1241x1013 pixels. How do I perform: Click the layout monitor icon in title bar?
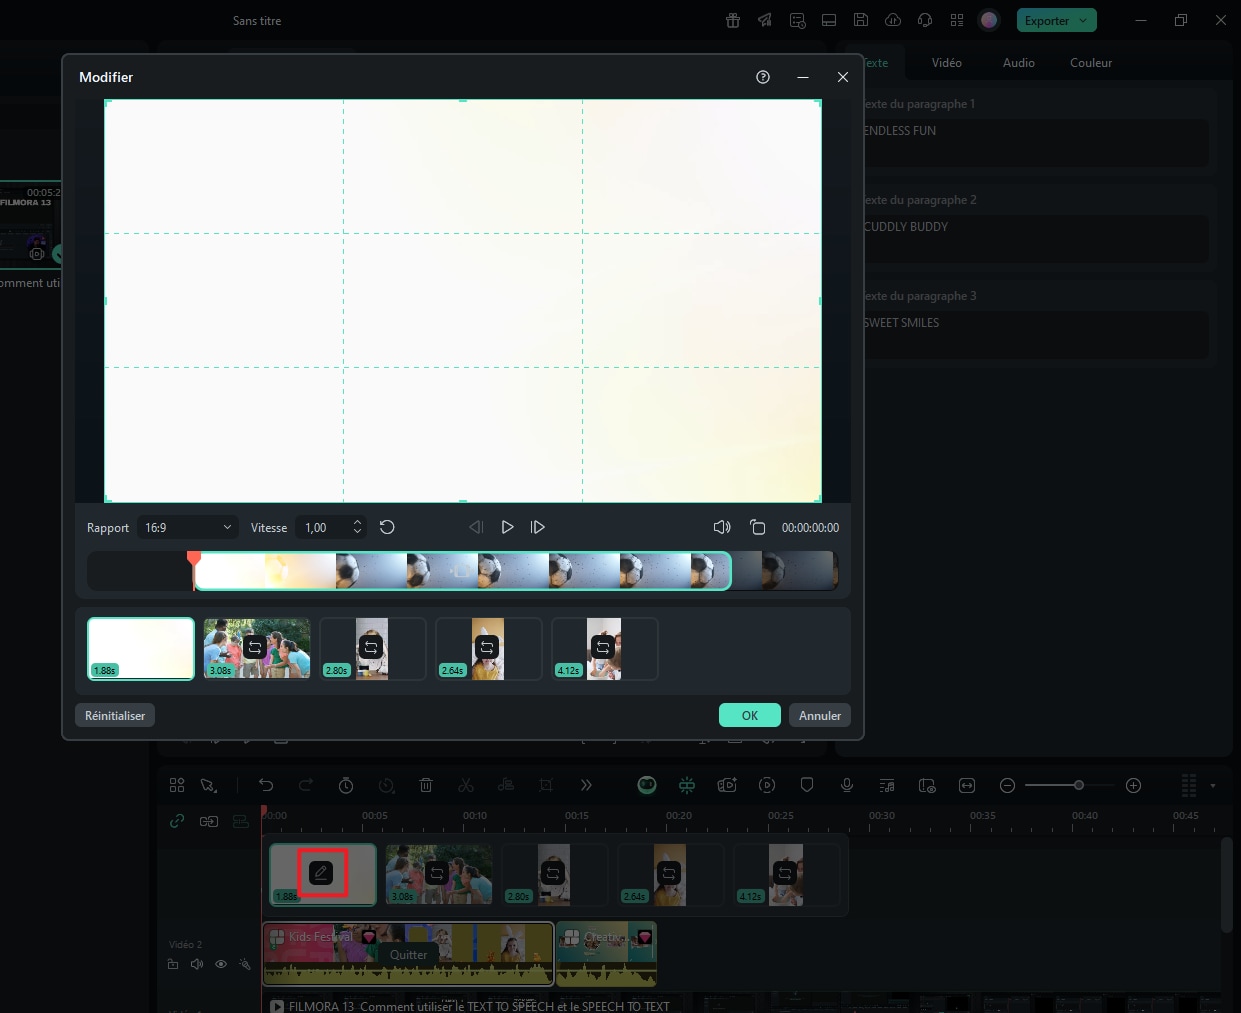[x=829, y=20]
